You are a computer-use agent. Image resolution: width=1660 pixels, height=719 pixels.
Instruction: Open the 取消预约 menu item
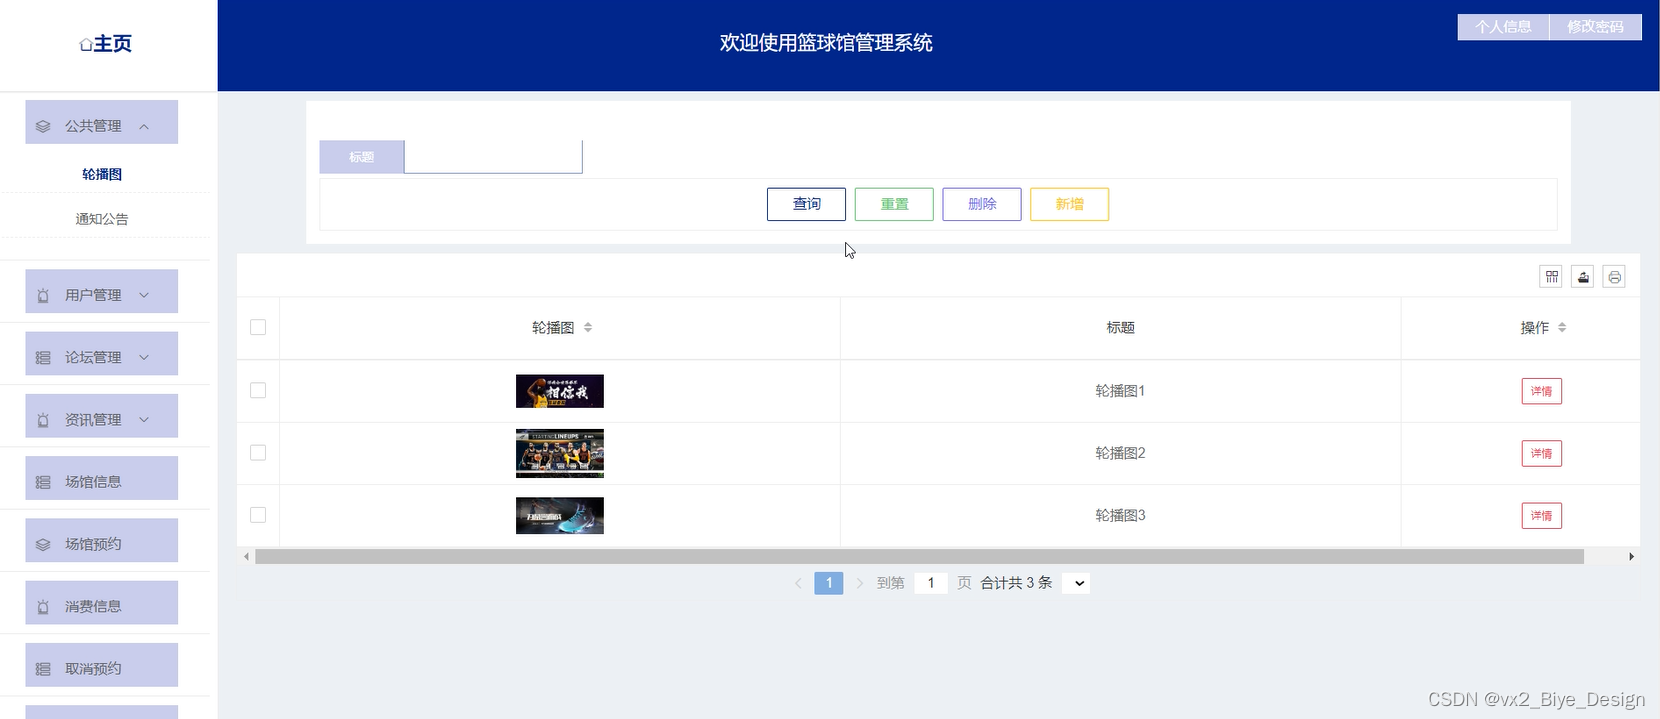(102, 665)
